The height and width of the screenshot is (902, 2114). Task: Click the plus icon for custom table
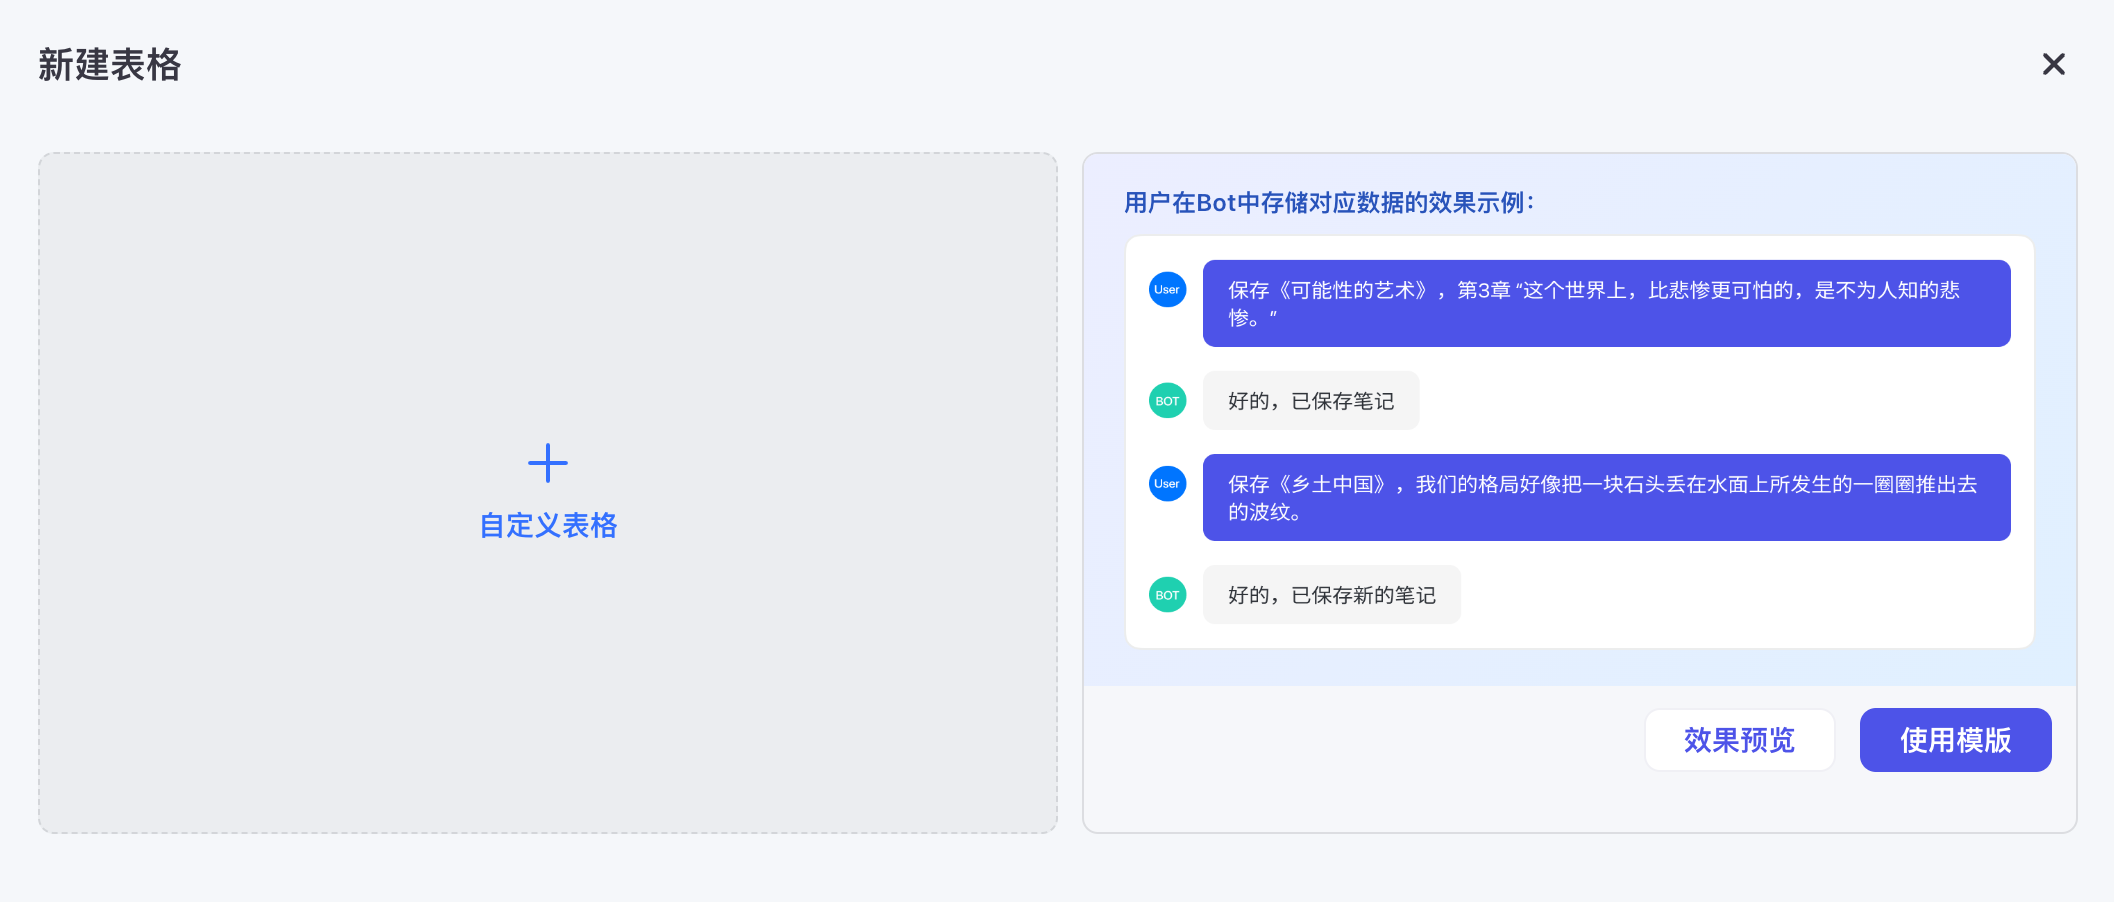pos(548,463)
